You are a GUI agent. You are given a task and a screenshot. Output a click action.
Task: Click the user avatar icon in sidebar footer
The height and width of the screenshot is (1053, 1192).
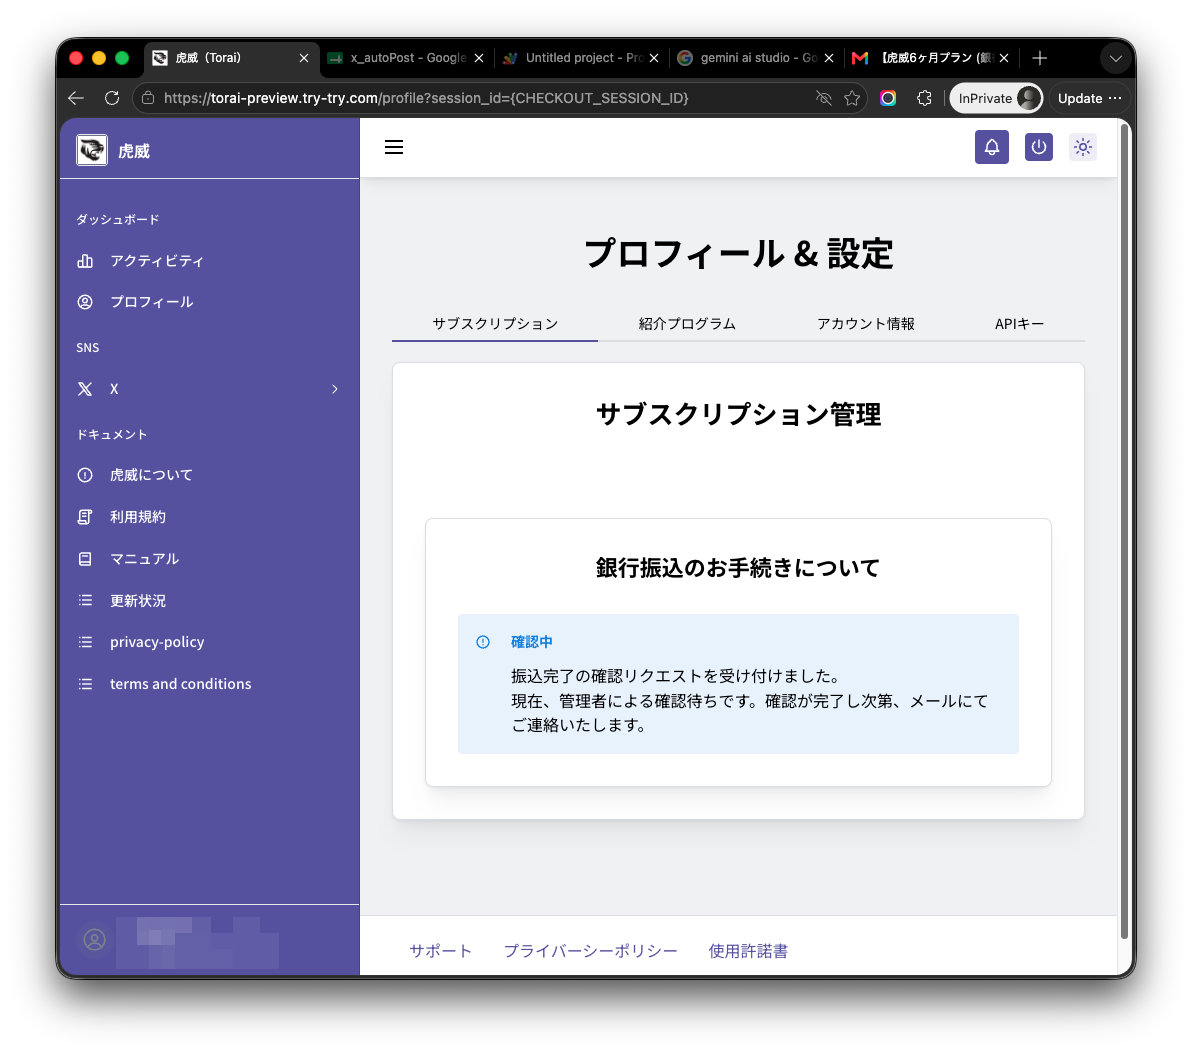[94, 940]
